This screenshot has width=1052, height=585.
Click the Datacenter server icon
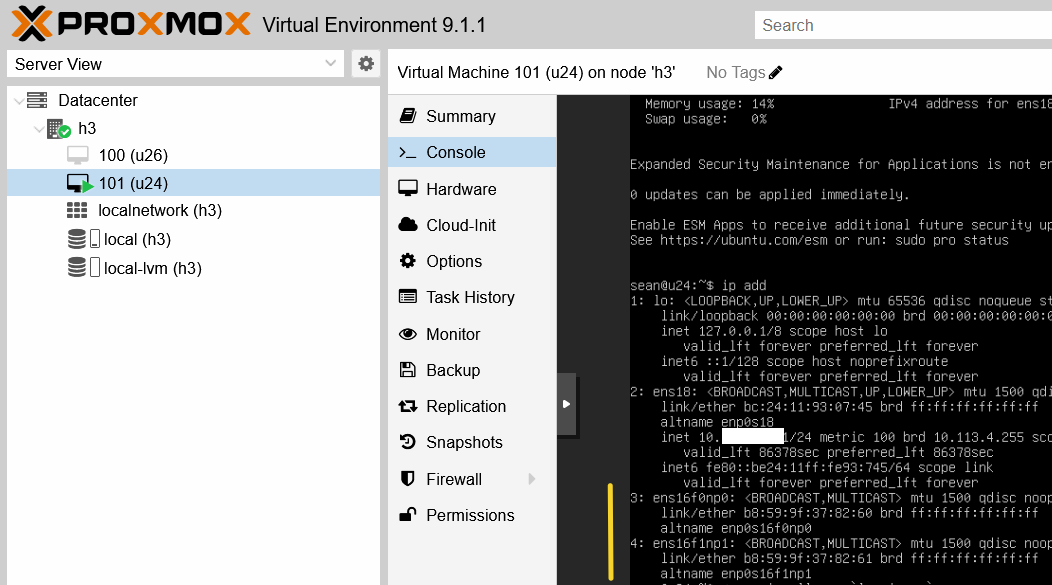pyautogui.click(x=37, y=100)
